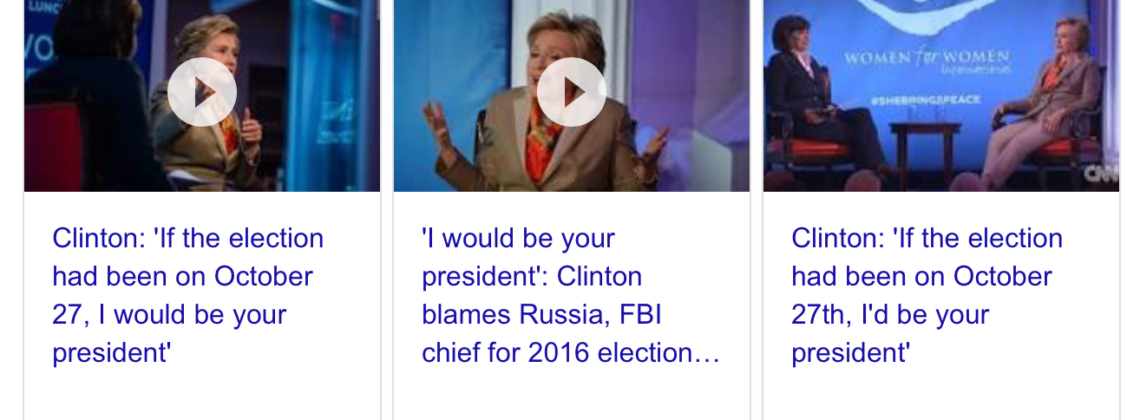Play the middle video blaming Russia, FBI
Viewport: 1140px width, 420px height.
571,92
